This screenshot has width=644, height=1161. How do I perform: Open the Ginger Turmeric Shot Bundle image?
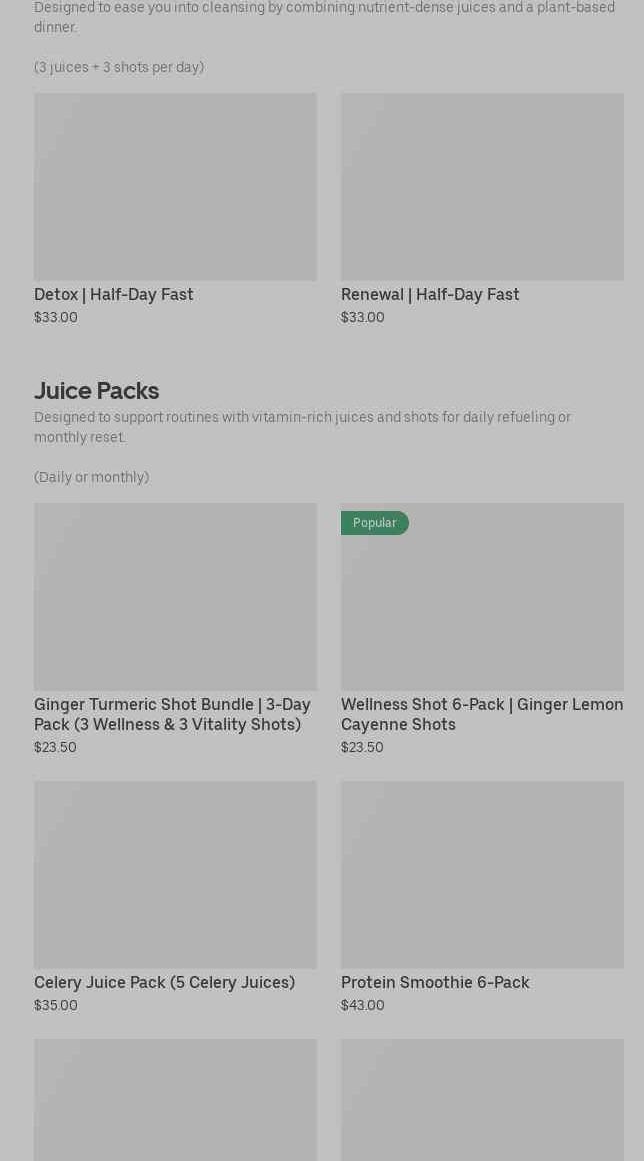175,597
